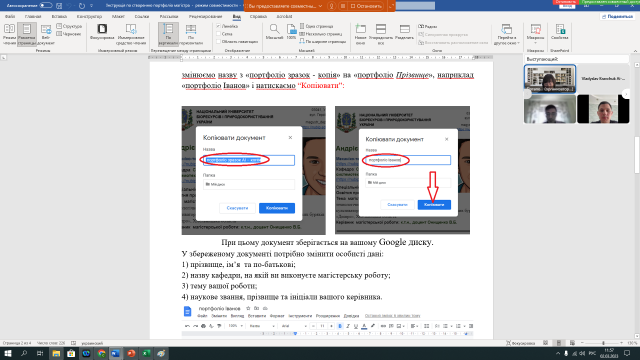This screenshot has width=640, height=360.
Task: Click the word count in the status bar
Action: point(51,343)
